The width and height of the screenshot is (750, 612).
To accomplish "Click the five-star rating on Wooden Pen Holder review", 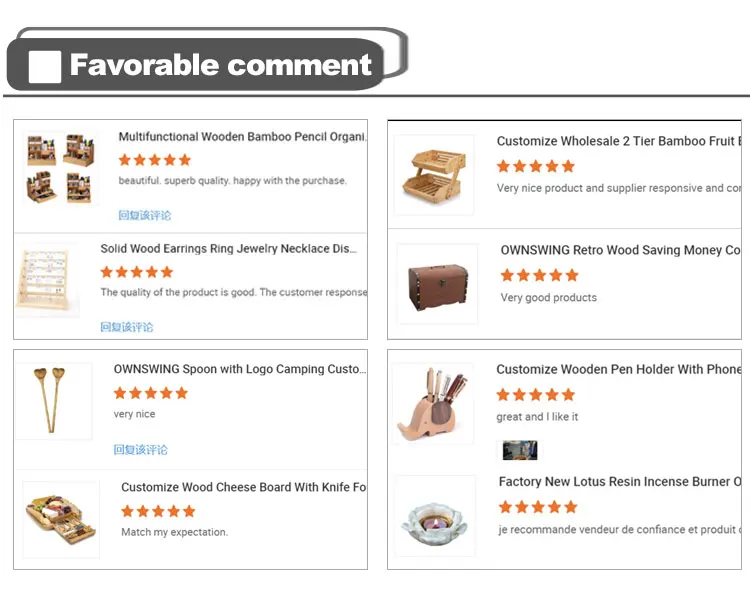I will [535, 395].
